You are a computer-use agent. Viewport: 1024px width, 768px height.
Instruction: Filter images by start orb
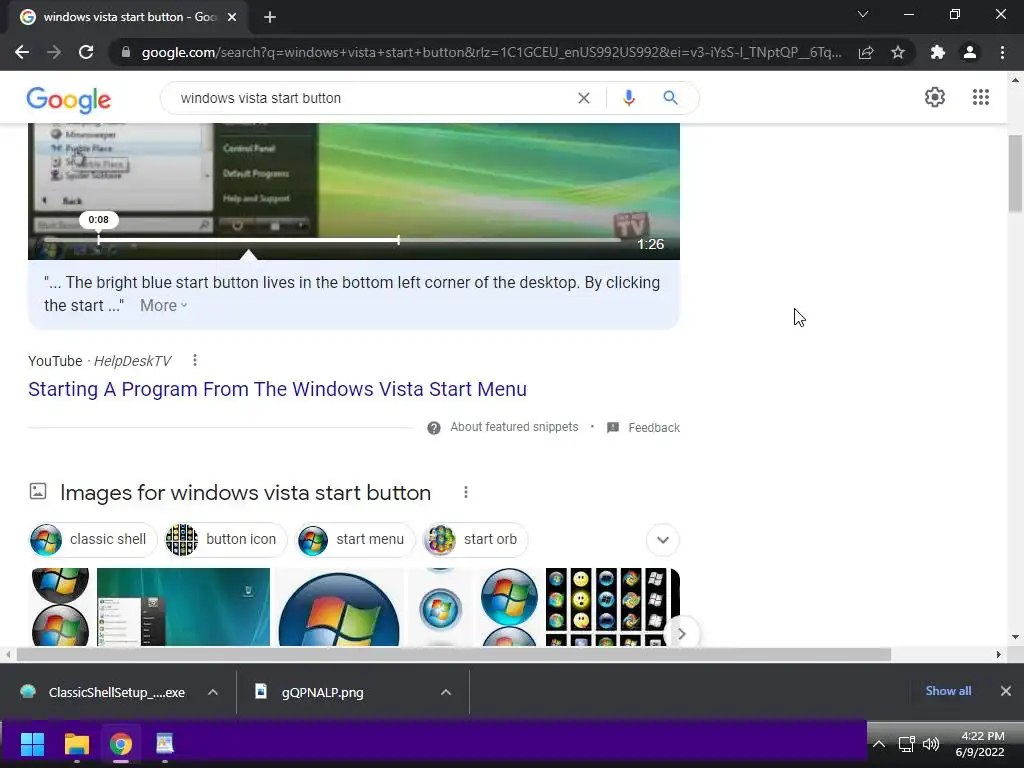click(474, 539)
